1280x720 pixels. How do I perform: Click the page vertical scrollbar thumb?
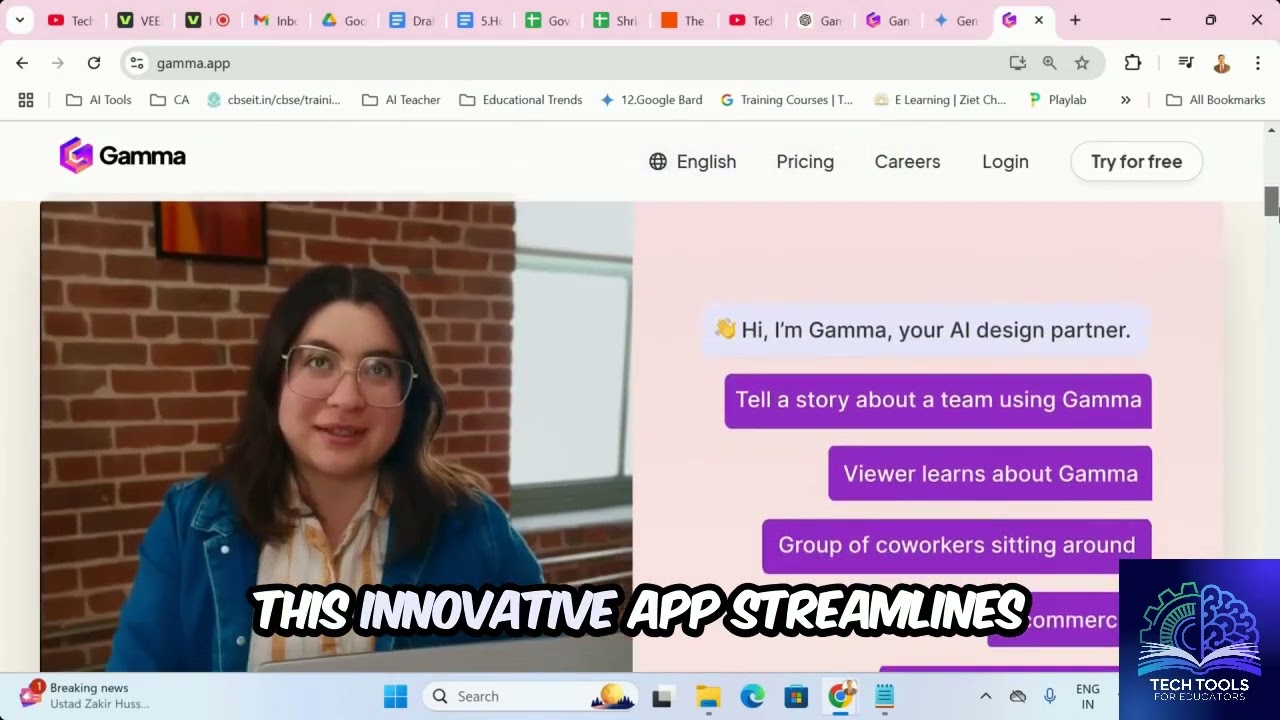[x=1272, y=201]
